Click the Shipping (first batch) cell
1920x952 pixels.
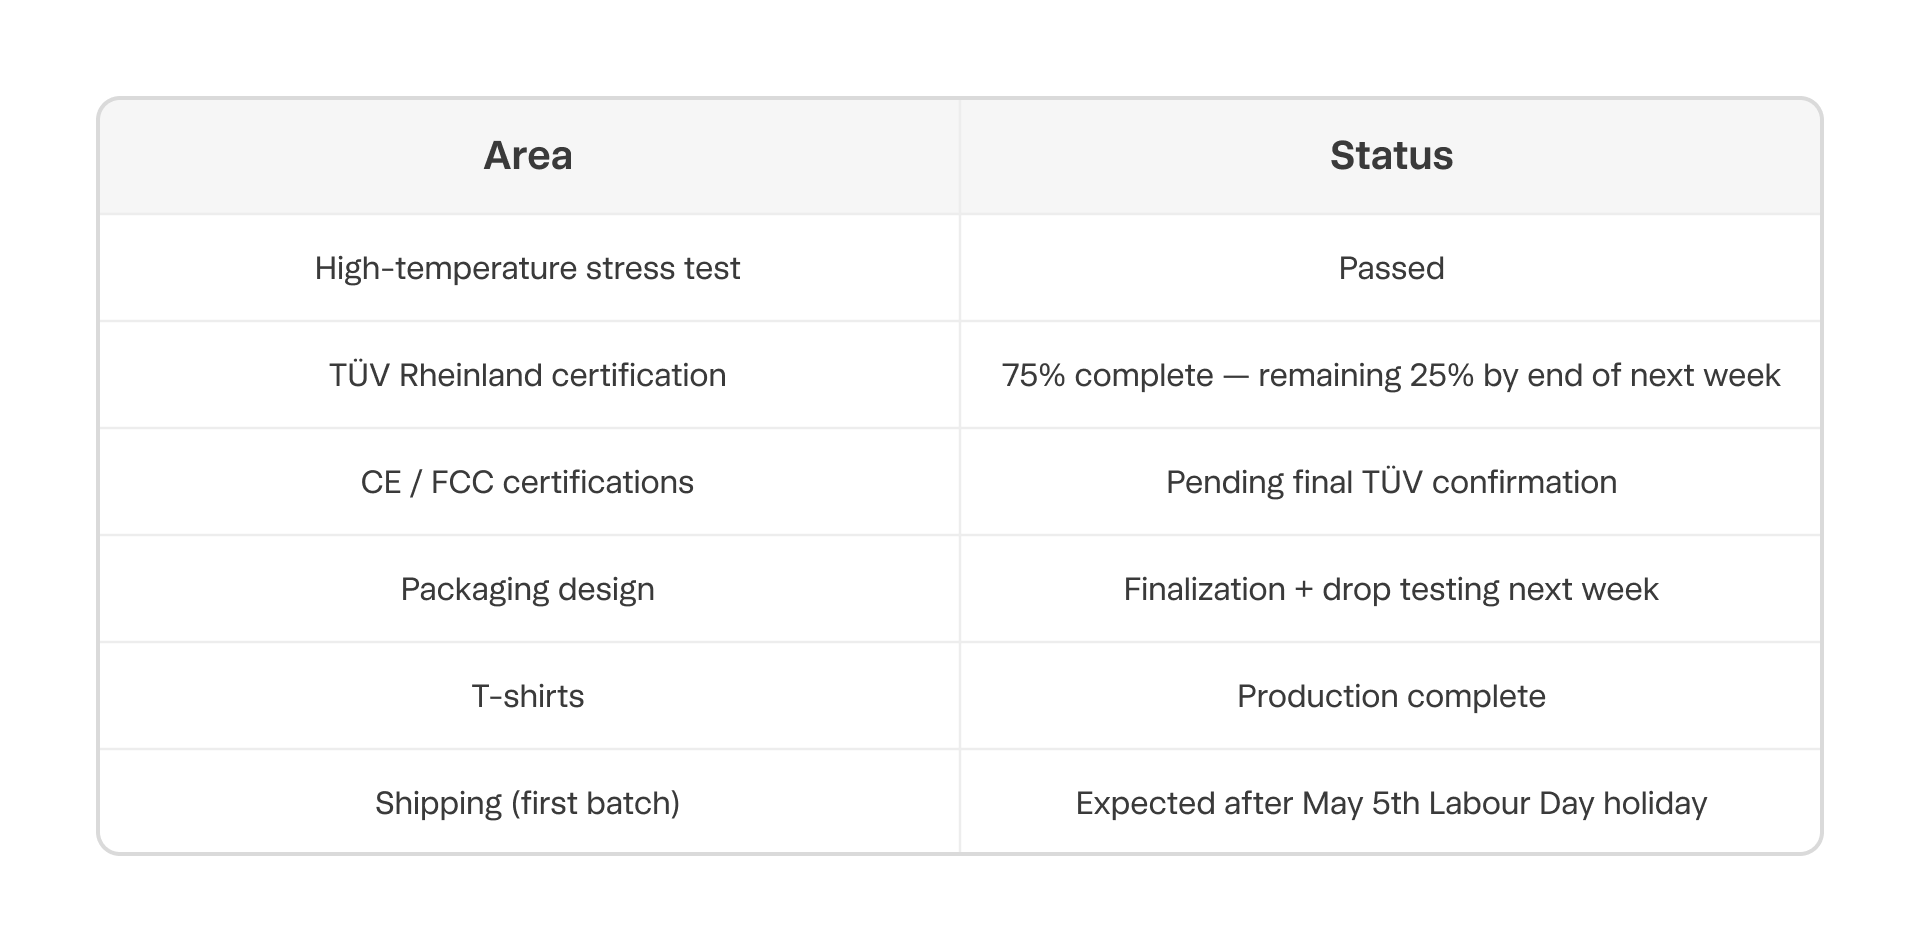pos(528,803)
